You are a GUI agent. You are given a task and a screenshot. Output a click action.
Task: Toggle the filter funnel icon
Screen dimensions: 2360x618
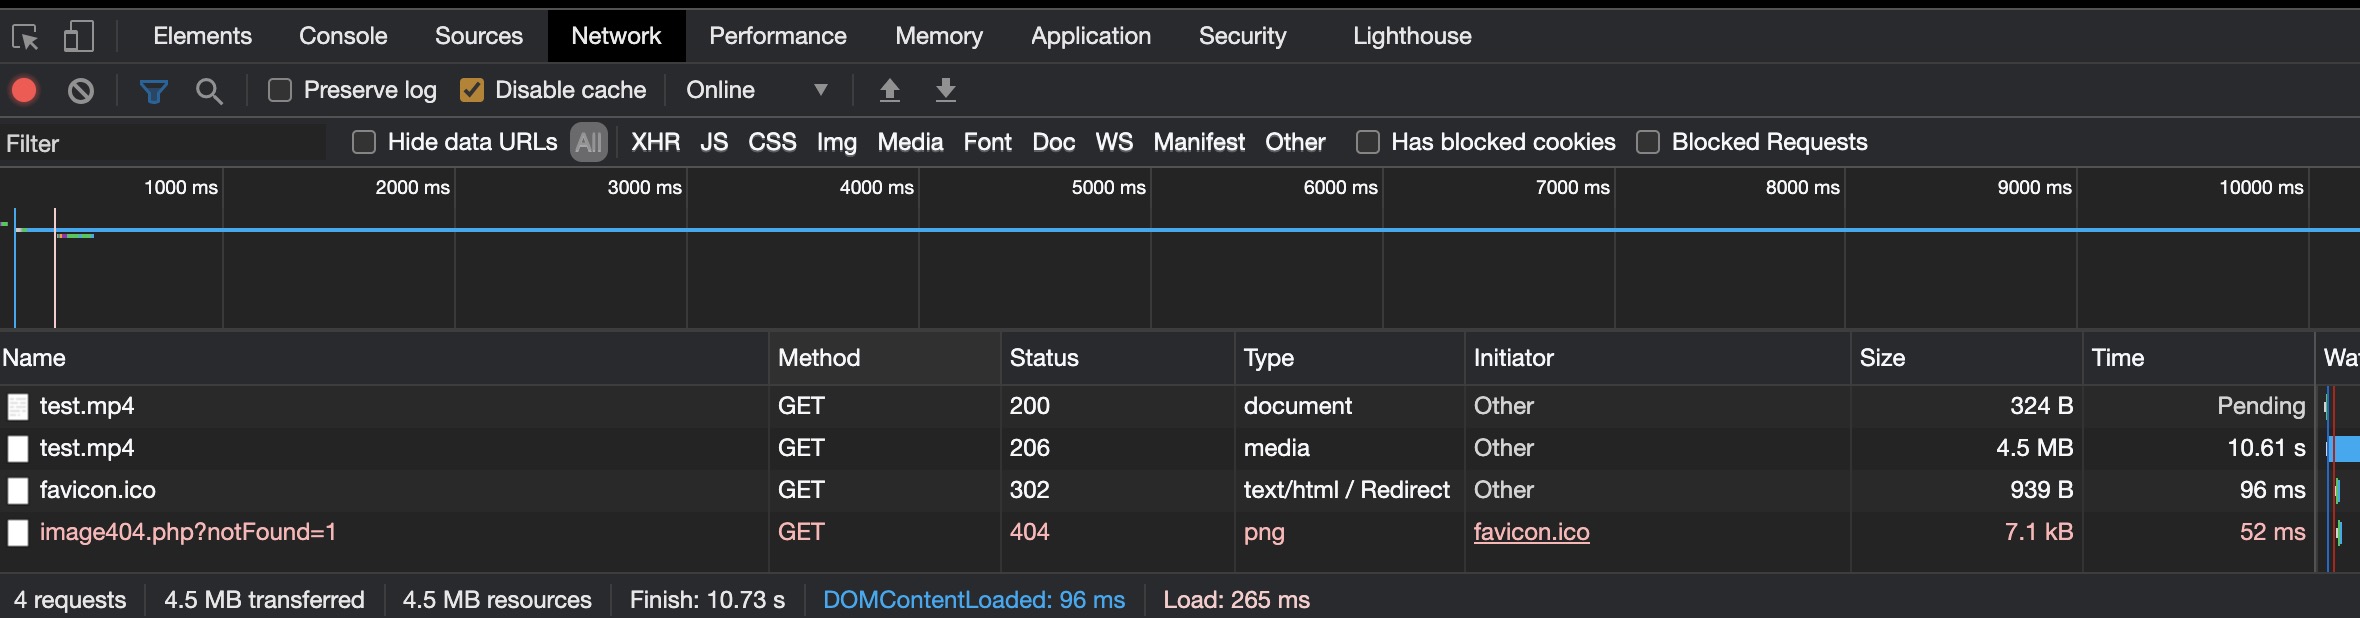click(153, 91)
